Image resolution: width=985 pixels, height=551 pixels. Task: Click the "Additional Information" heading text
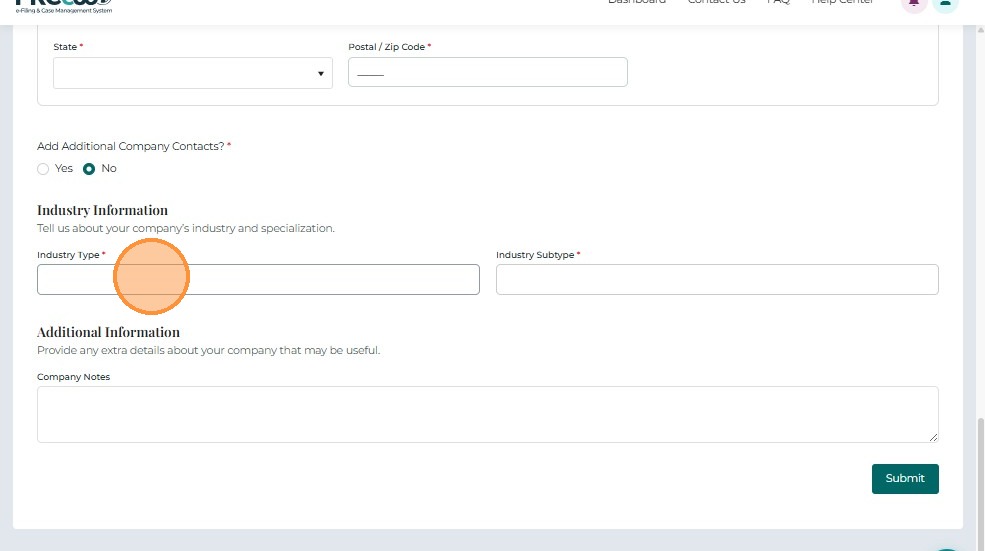108,332
